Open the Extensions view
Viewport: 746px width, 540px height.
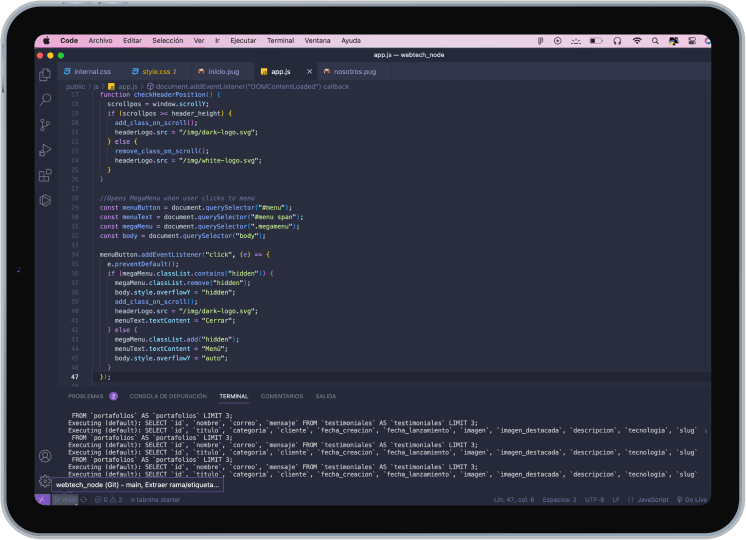[x=45, y=175]
